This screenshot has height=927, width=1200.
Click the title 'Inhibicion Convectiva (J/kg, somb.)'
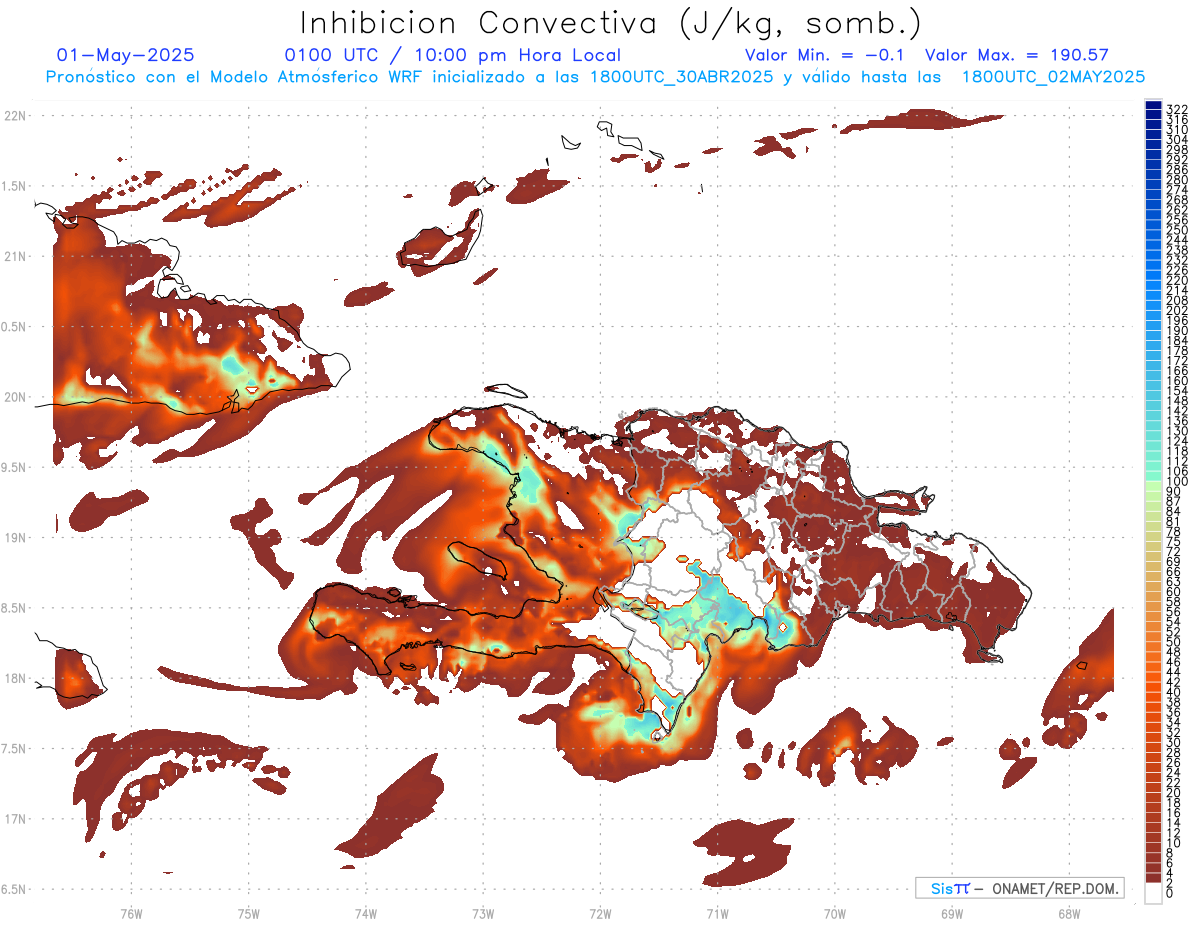pyautogui.click(x=611, y=23)
